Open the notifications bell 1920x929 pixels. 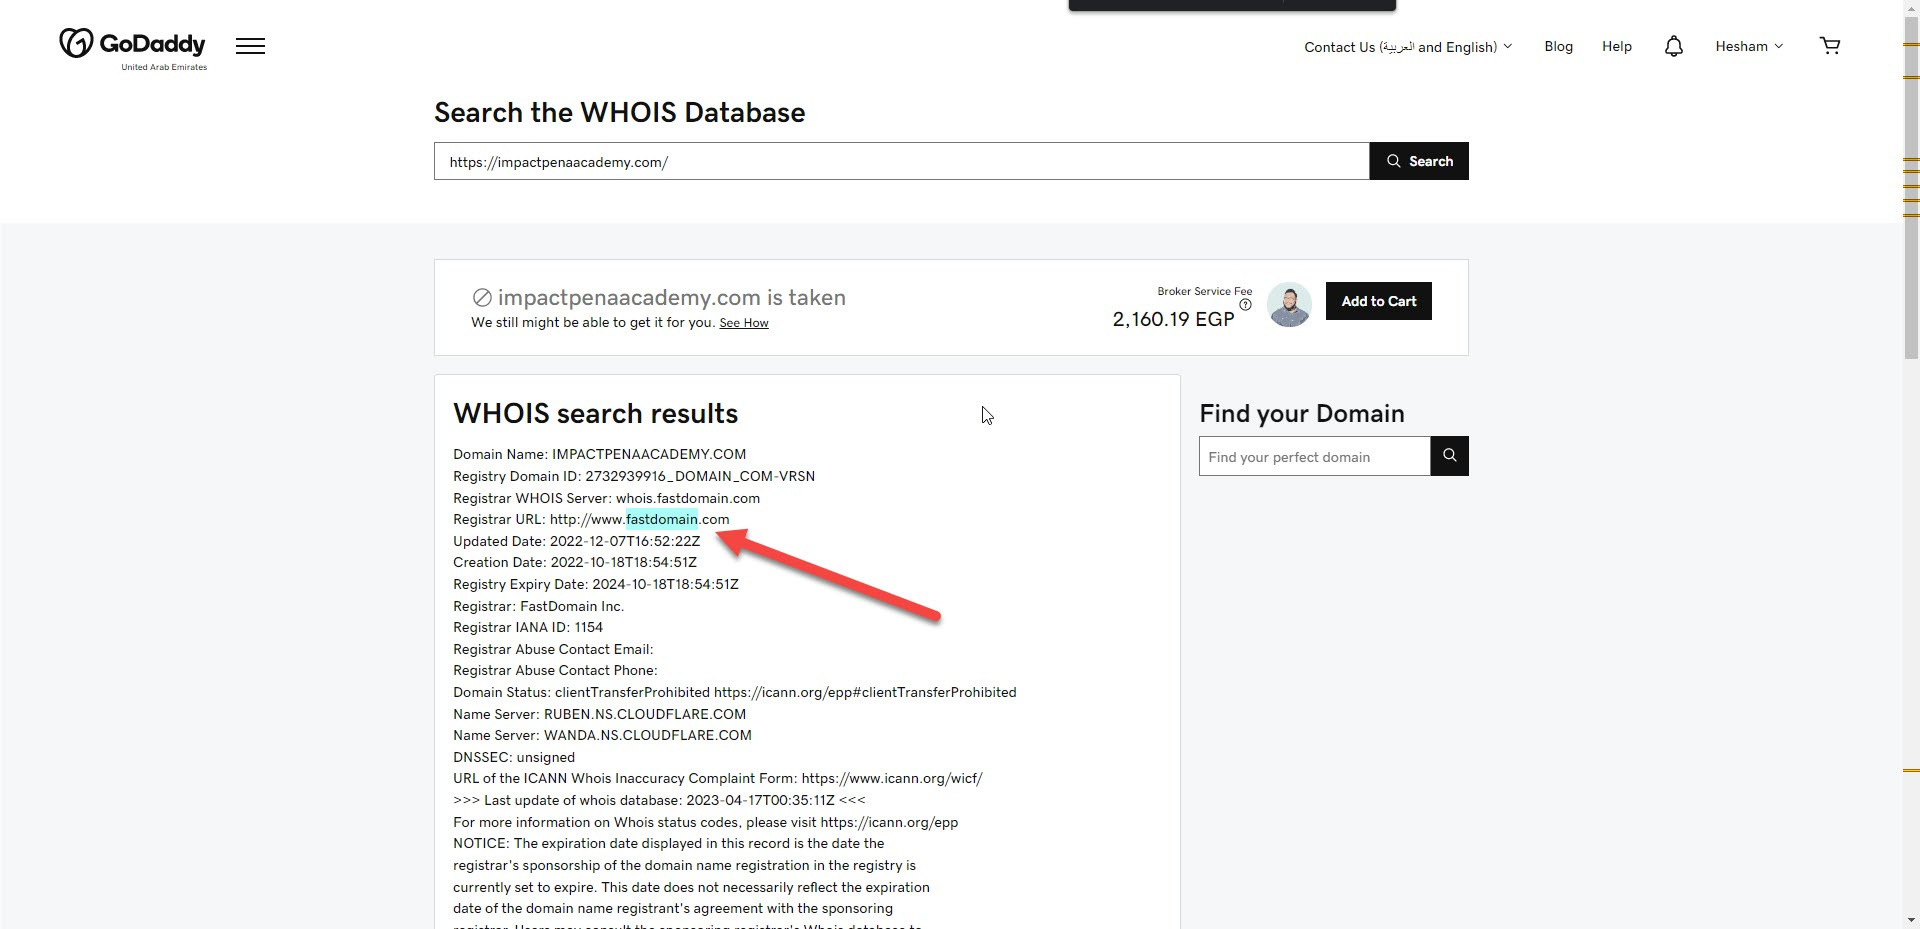tap(1673, 47)
